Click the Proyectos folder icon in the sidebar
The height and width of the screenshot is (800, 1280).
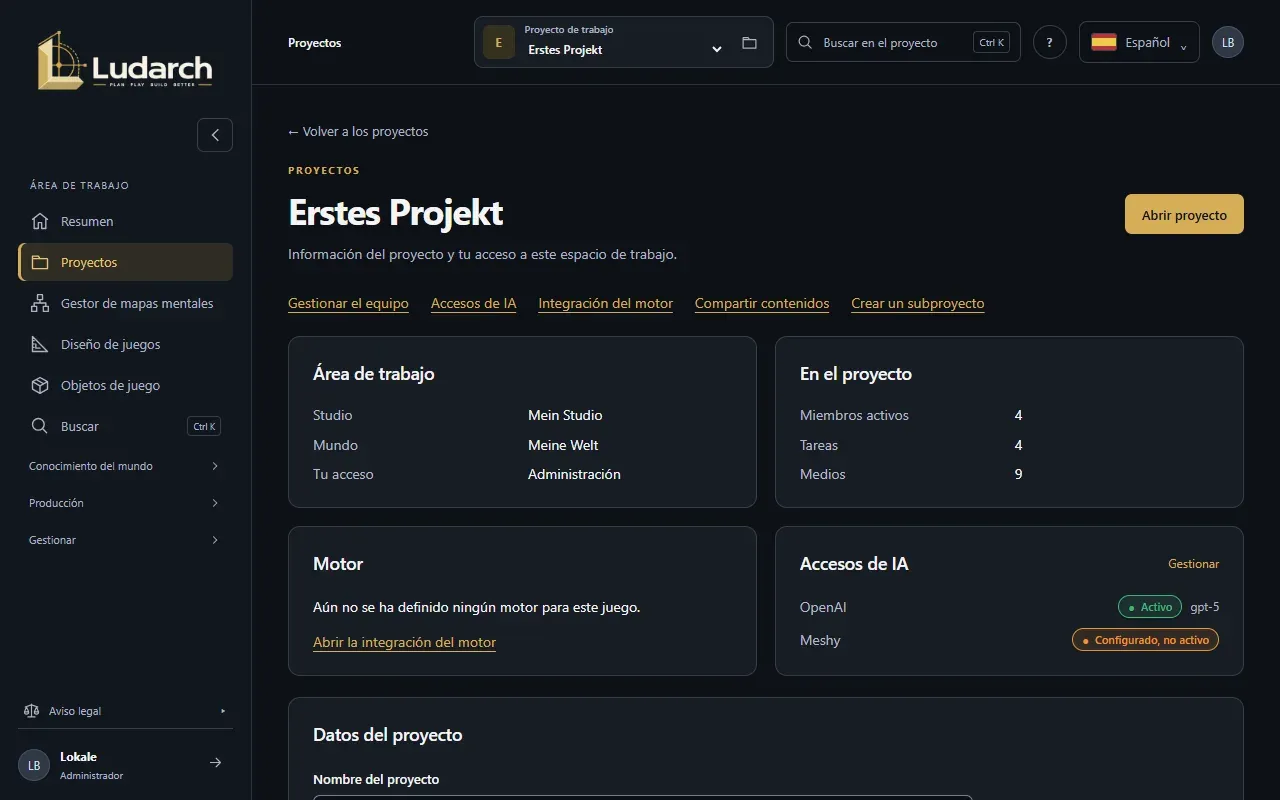(40, 262)
